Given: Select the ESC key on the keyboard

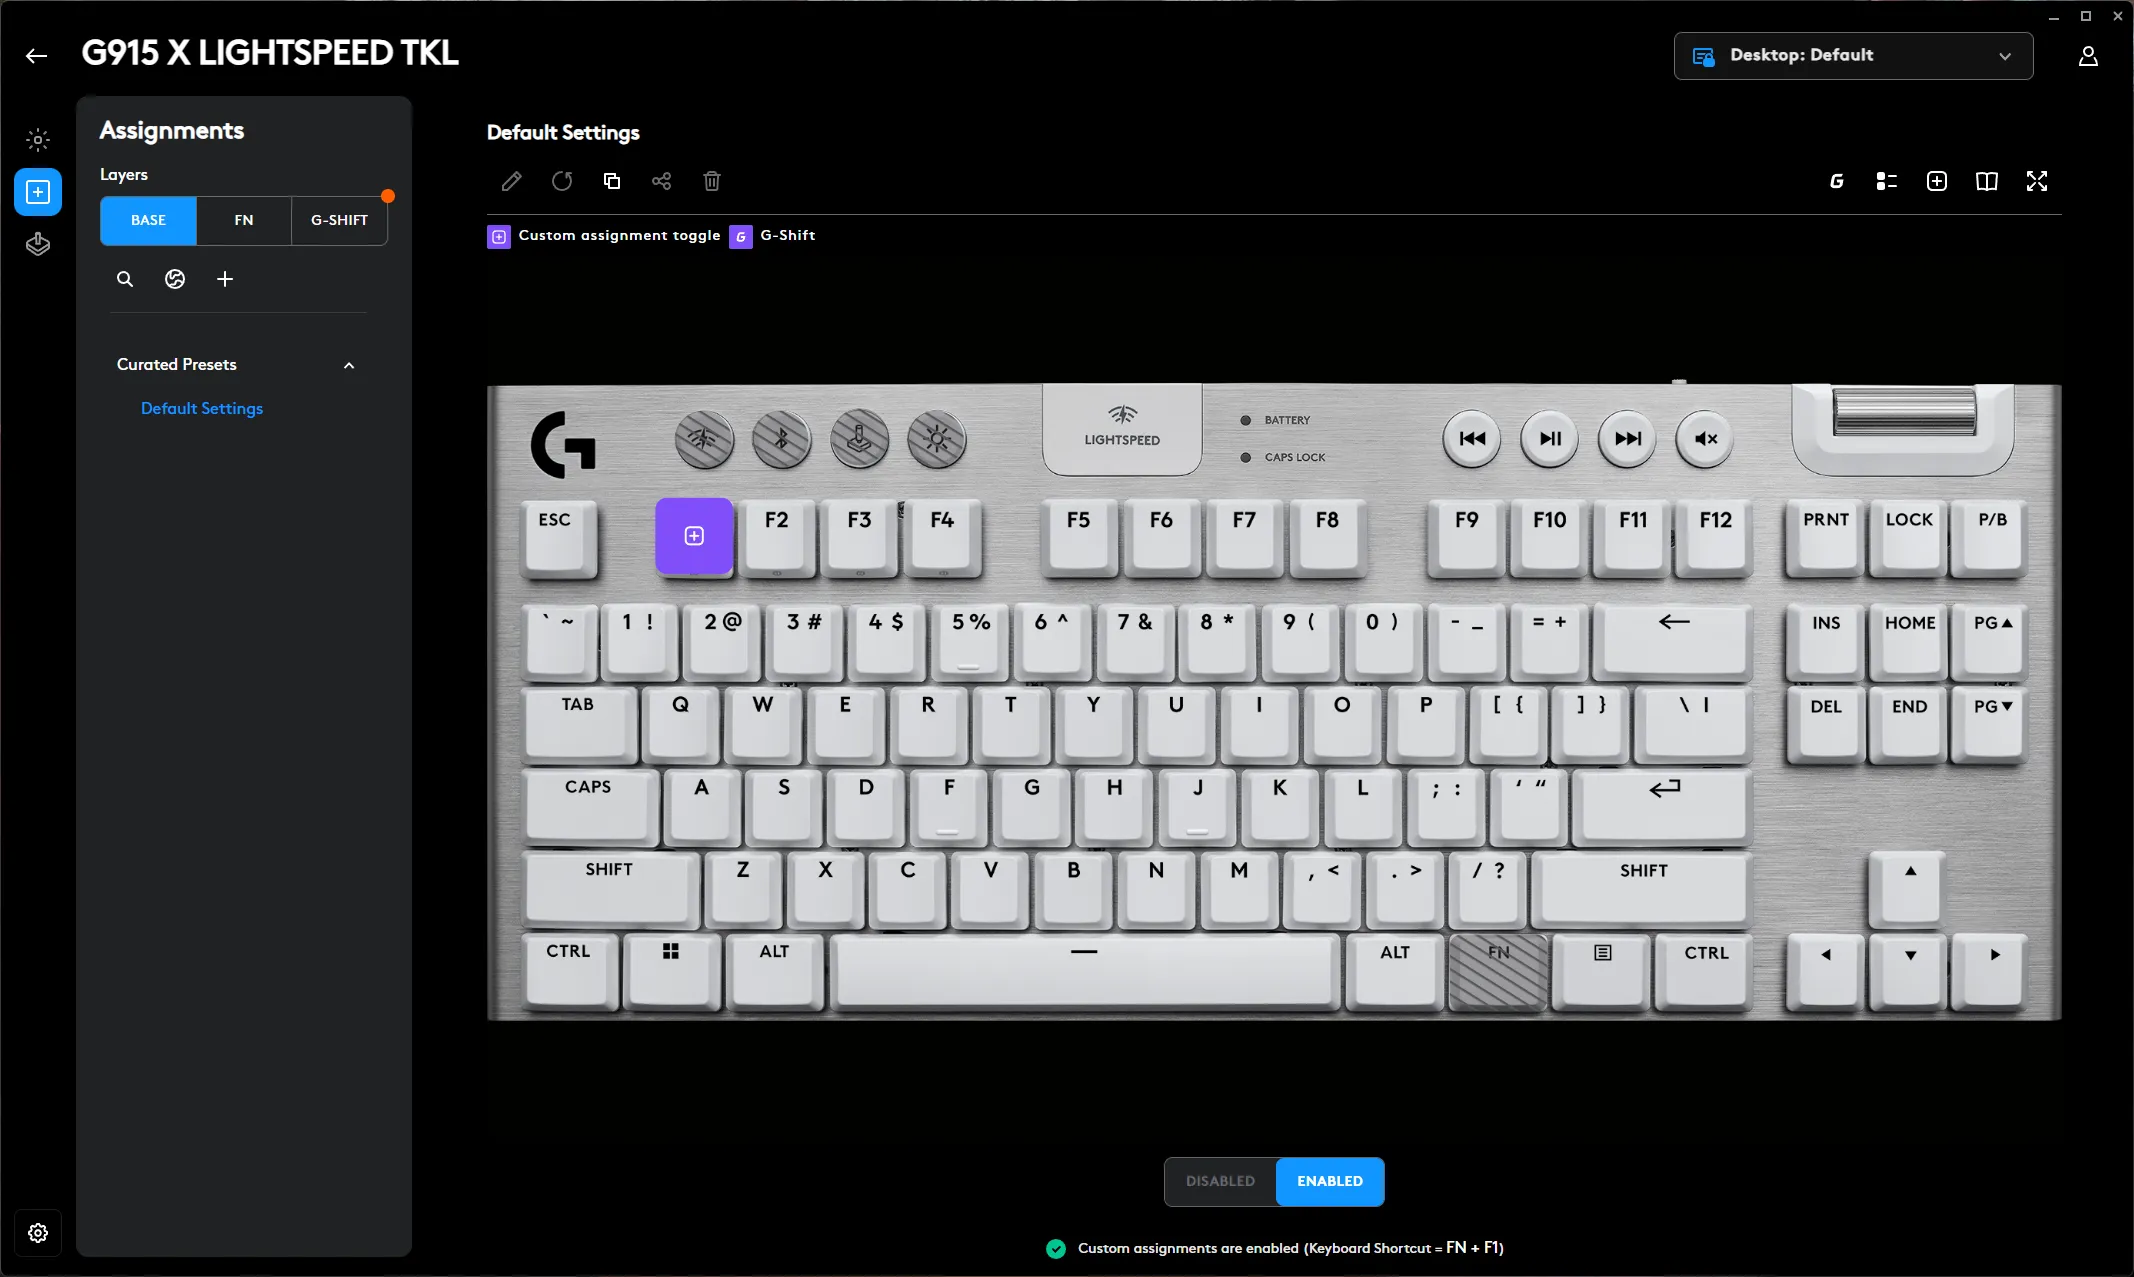Looking at the screenshot, I should tap(560, 538).
